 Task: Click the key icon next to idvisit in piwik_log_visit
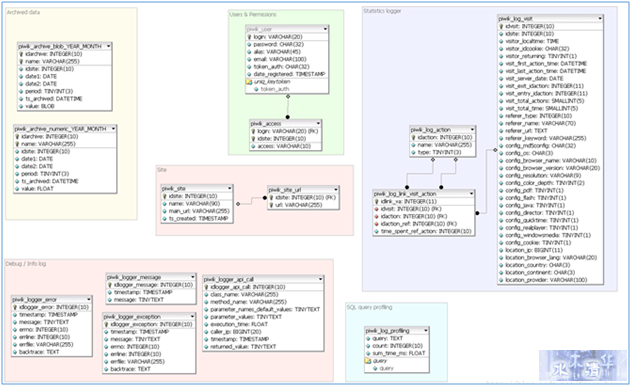(501, 27)
